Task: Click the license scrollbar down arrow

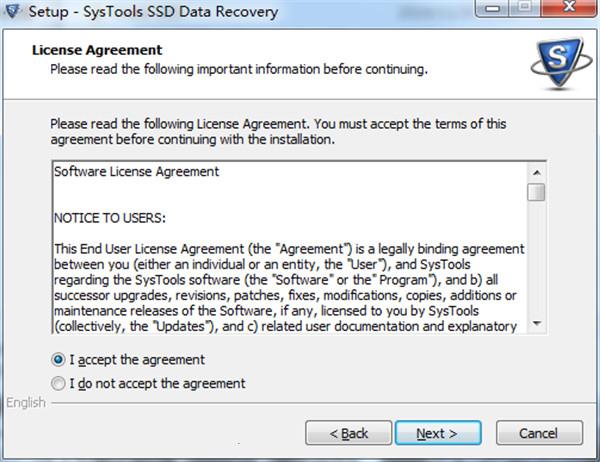Action: click(536, 324)
